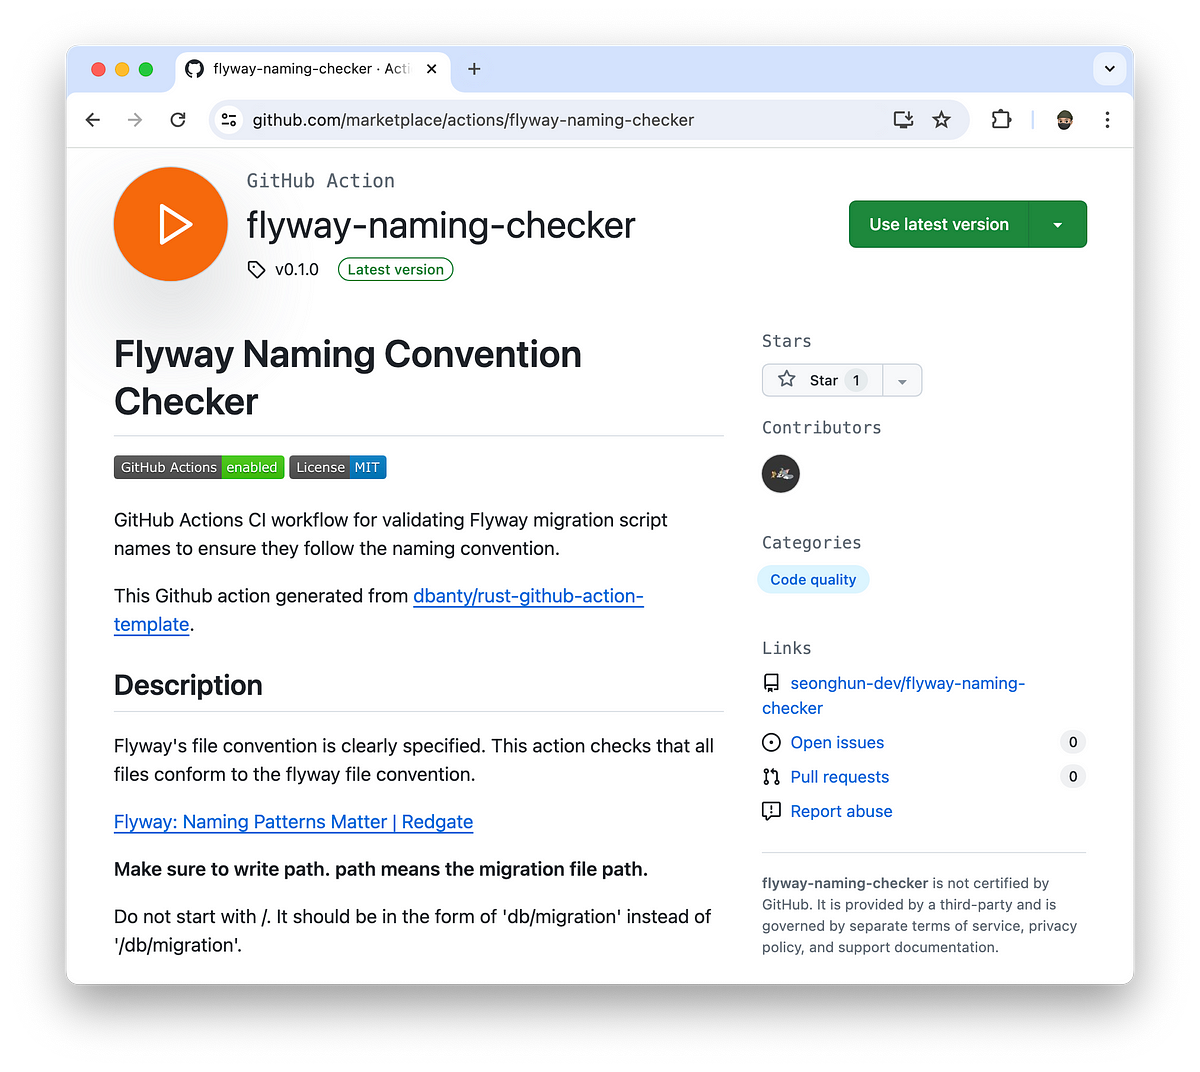Viewport: 1200px width, 1072px height.
Task: Open the Pull requests link
Action: coord(839,777)
